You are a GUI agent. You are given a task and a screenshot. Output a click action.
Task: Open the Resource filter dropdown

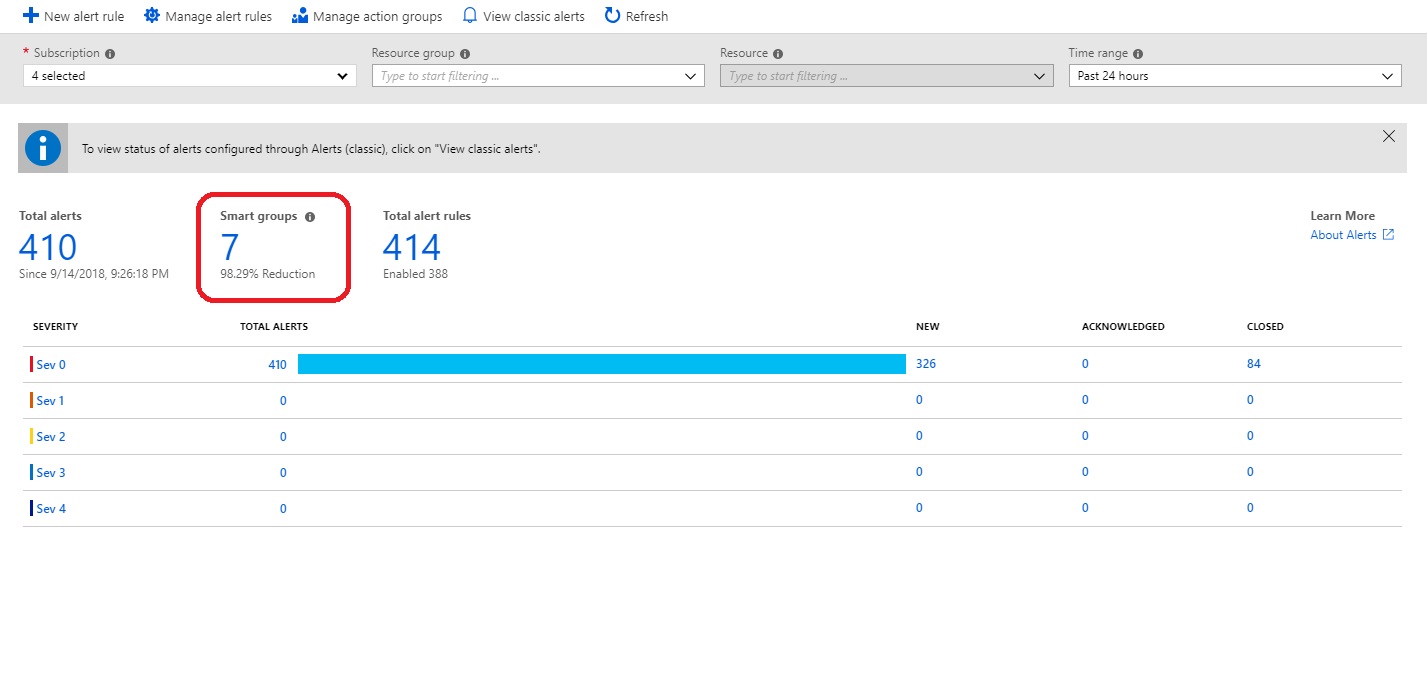pos(886,76)
